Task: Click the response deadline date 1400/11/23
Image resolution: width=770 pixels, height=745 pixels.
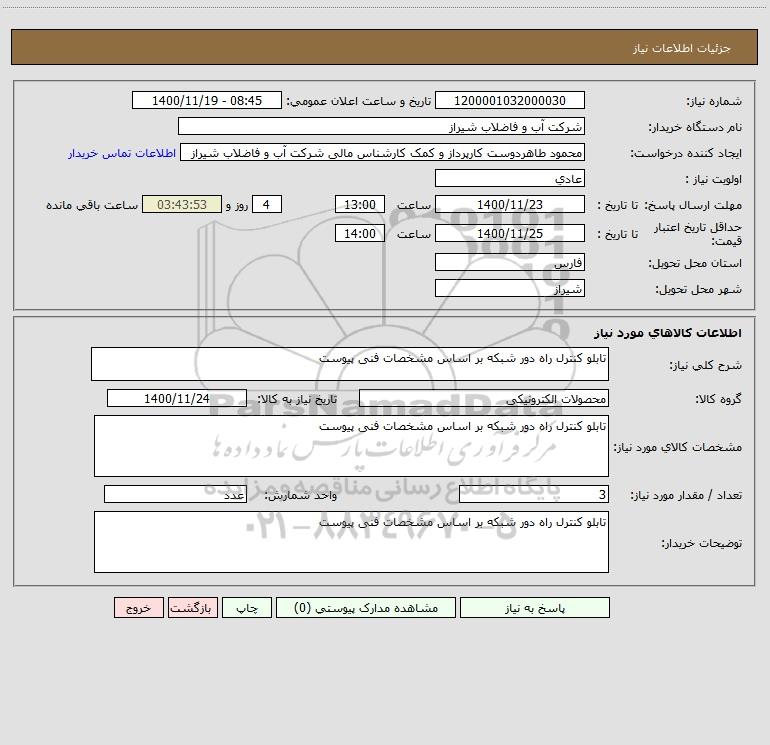Action: tap(510, 204)
